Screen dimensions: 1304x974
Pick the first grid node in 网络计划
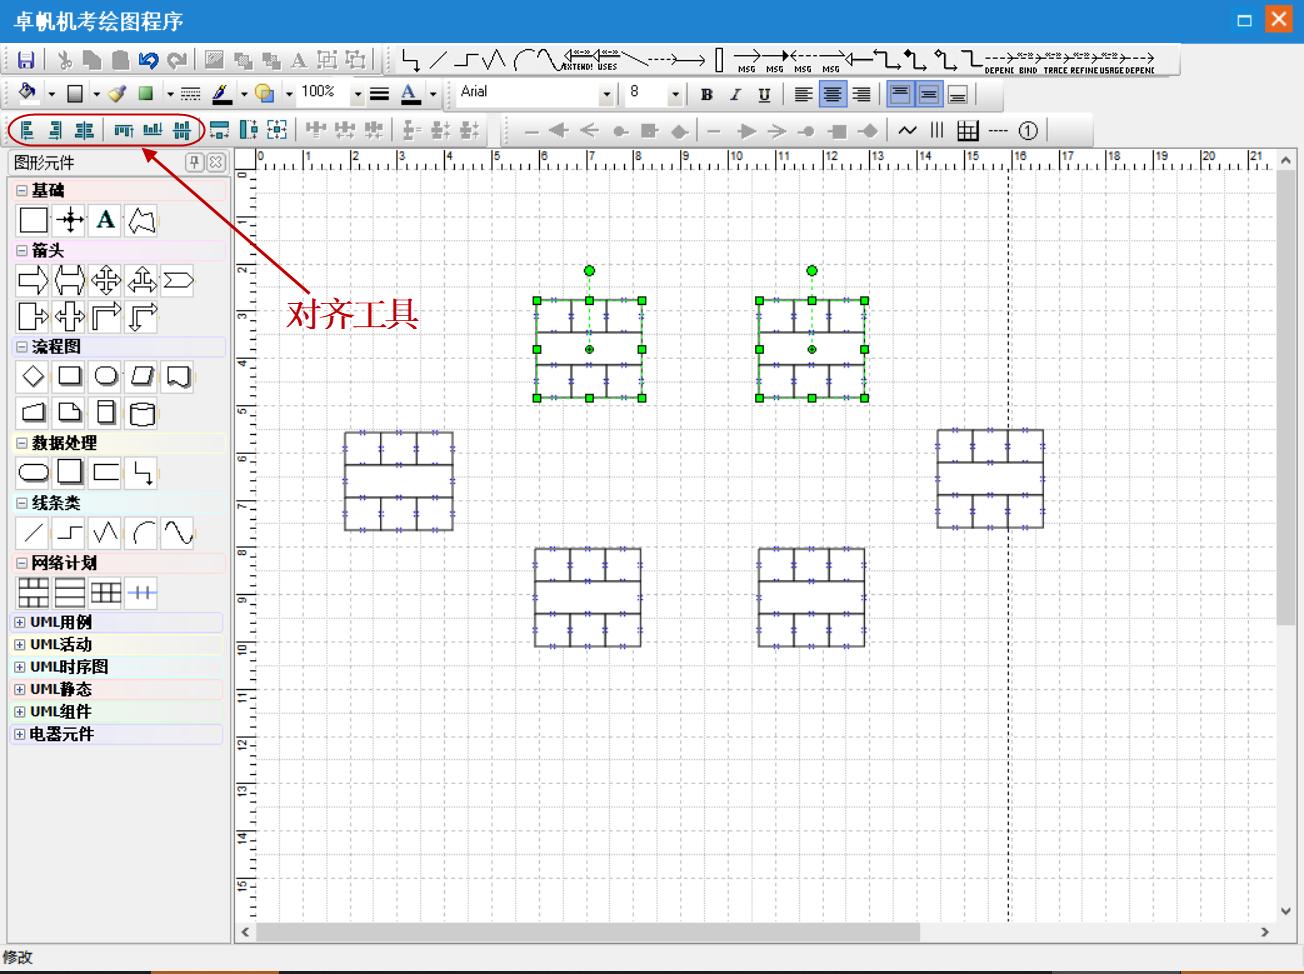click(33, 593)
